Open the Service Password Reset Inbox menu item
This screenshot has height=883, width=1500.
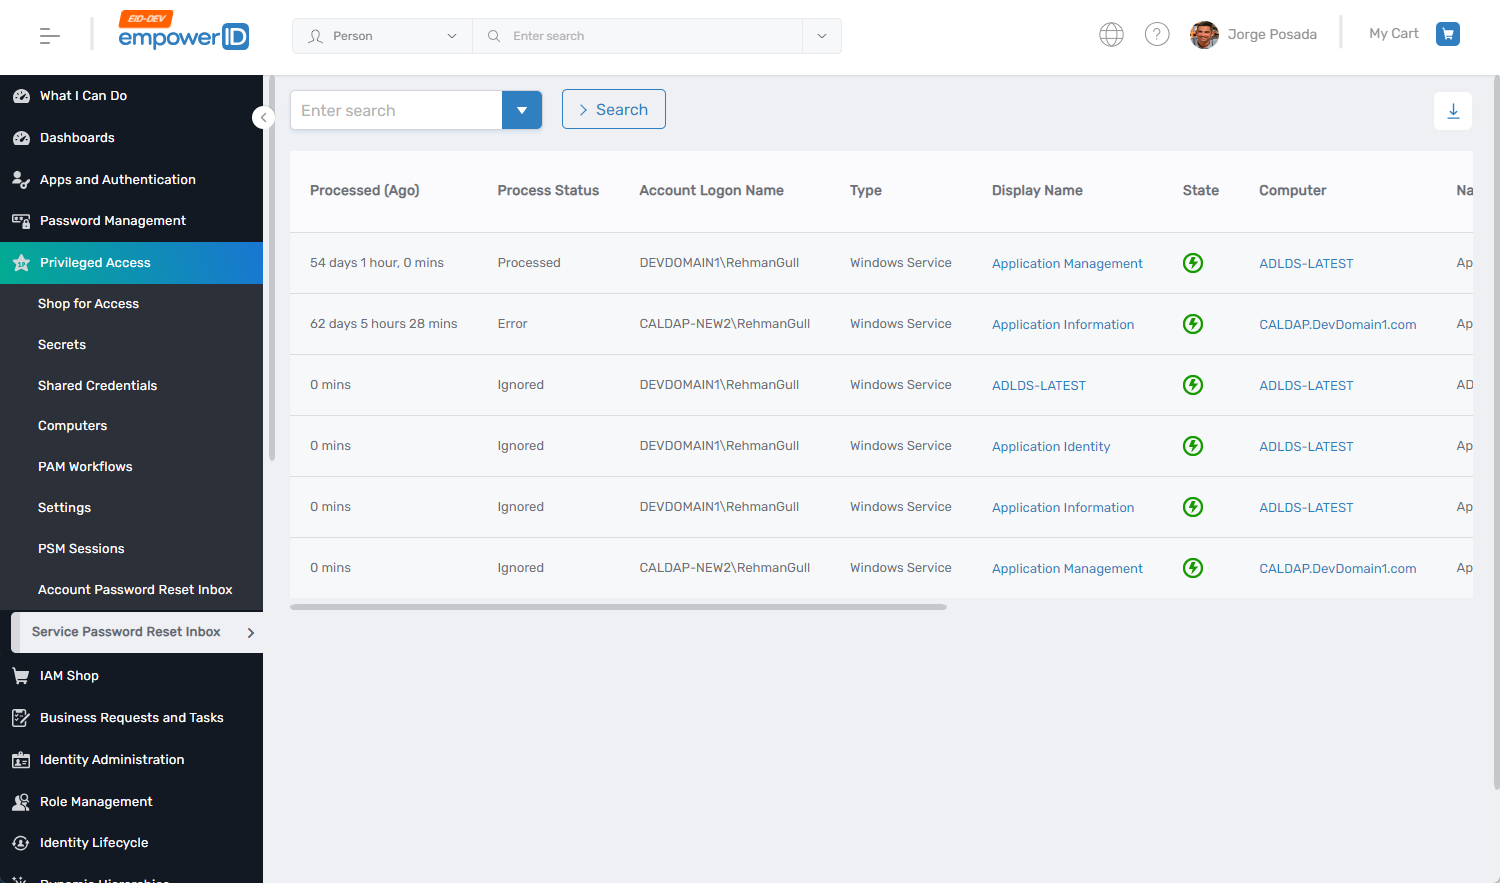[x=128, y=632]
